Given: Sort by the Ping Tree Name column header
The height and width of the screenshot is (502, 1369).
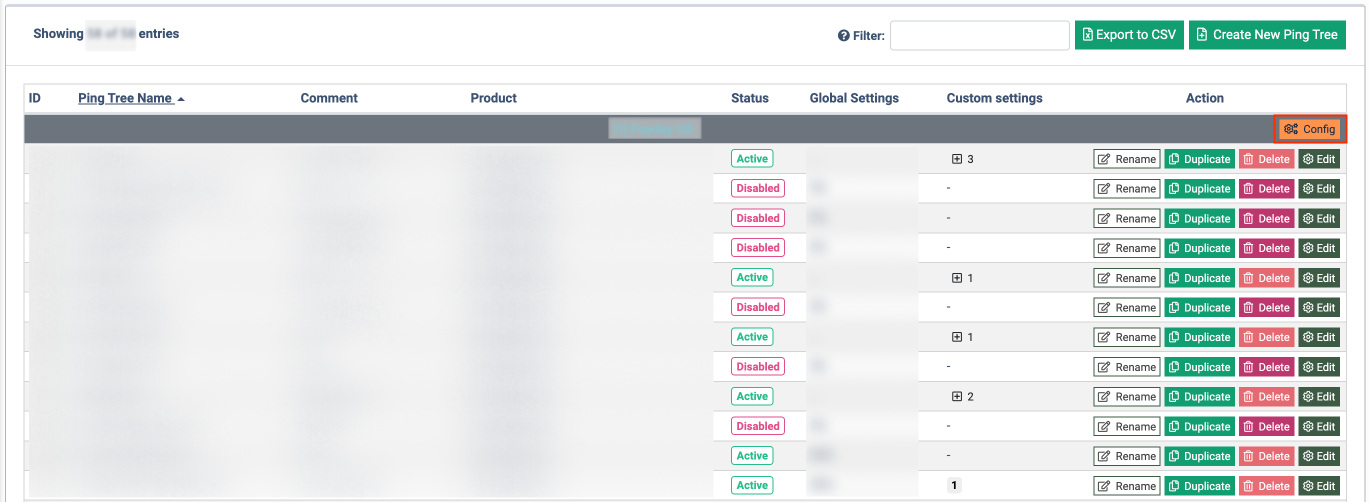Looking at the screenshot, I should (x=125, y=98).
